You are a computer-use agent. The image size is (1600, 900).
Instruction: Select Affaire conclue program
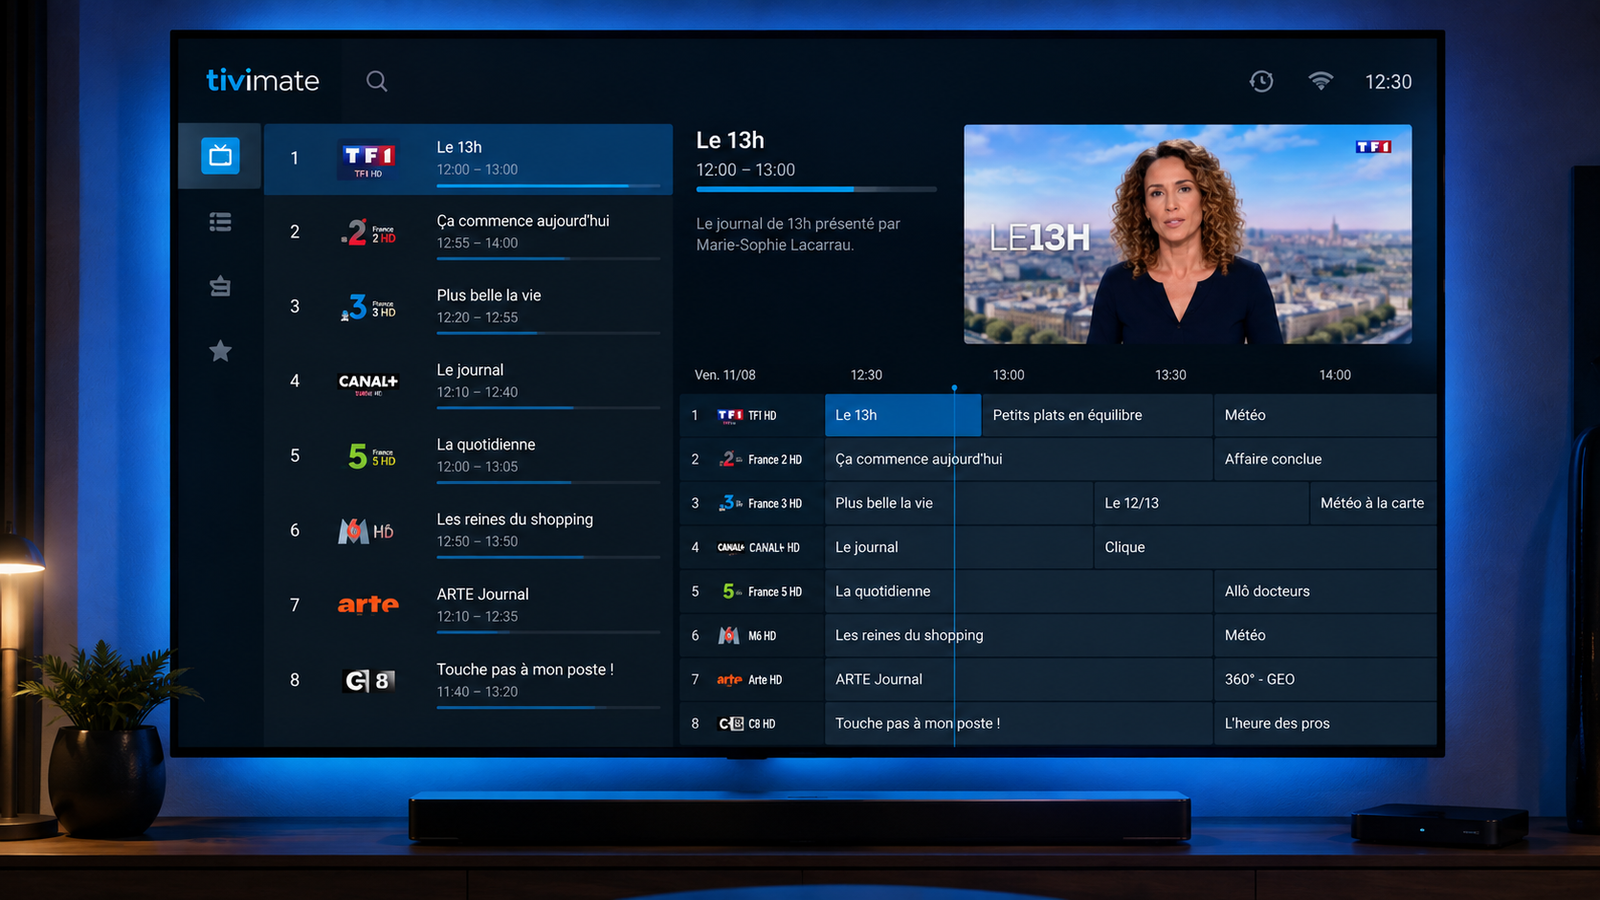point(1325,459)
